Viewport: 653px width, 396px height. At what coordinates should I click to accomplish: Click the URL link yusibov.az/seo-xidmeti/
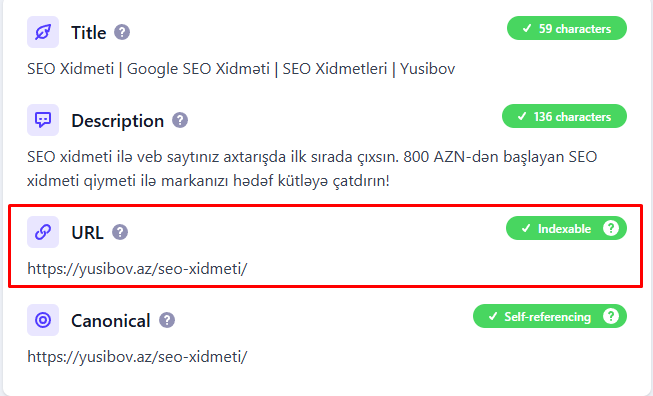pyautogui.click(x=137, y=269)
